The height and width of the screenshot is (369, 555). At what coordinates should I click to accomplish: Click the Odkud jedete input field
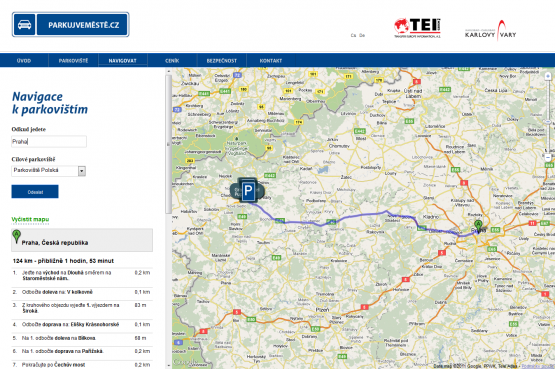pyautogui.click(x=49, y=142)
